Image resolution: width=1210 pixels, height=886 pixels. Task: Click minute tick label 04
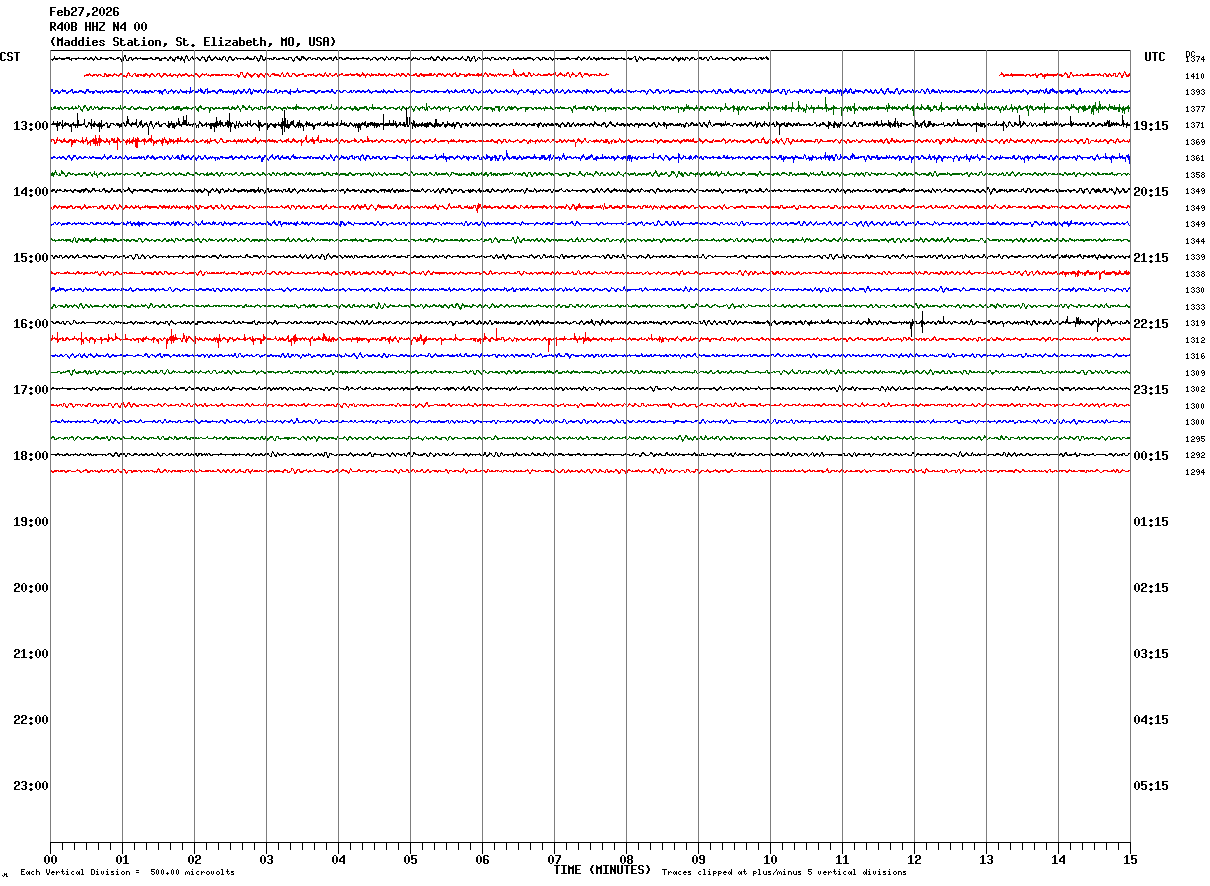click(x=338, y=859)
